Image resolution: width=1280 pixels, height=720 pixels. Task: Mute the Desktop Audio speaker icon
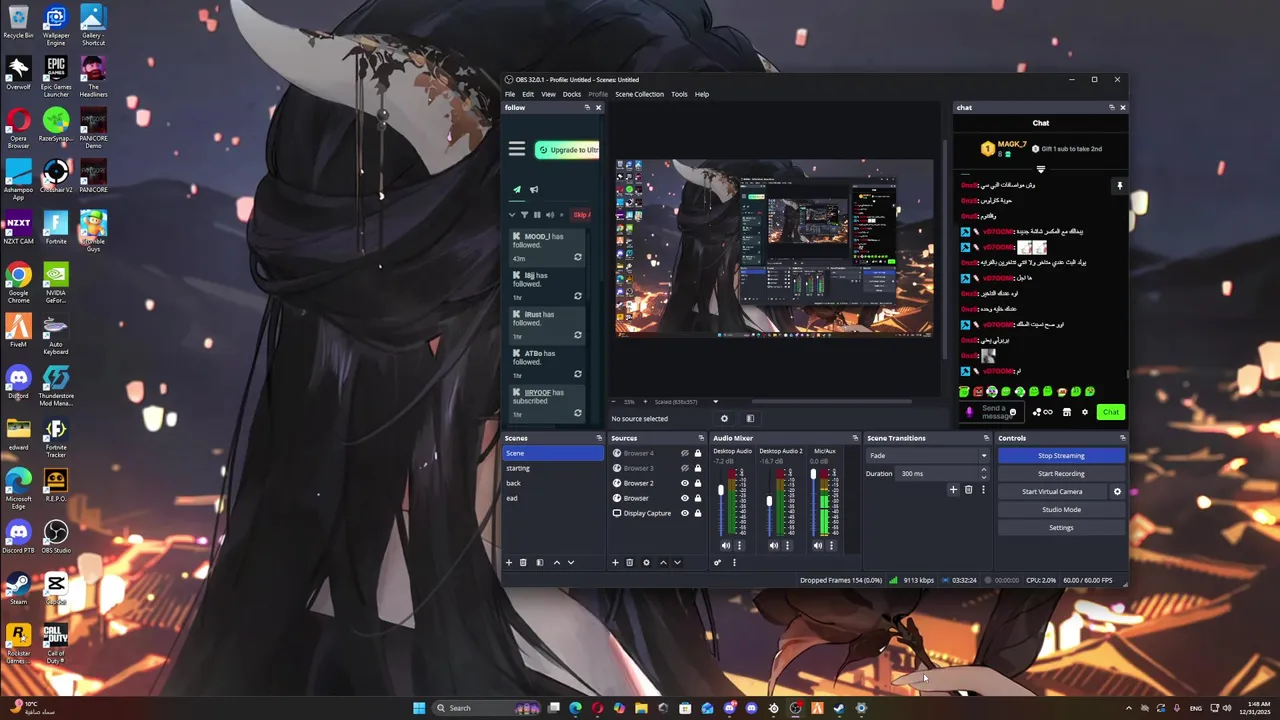click(x=726, y=545)
